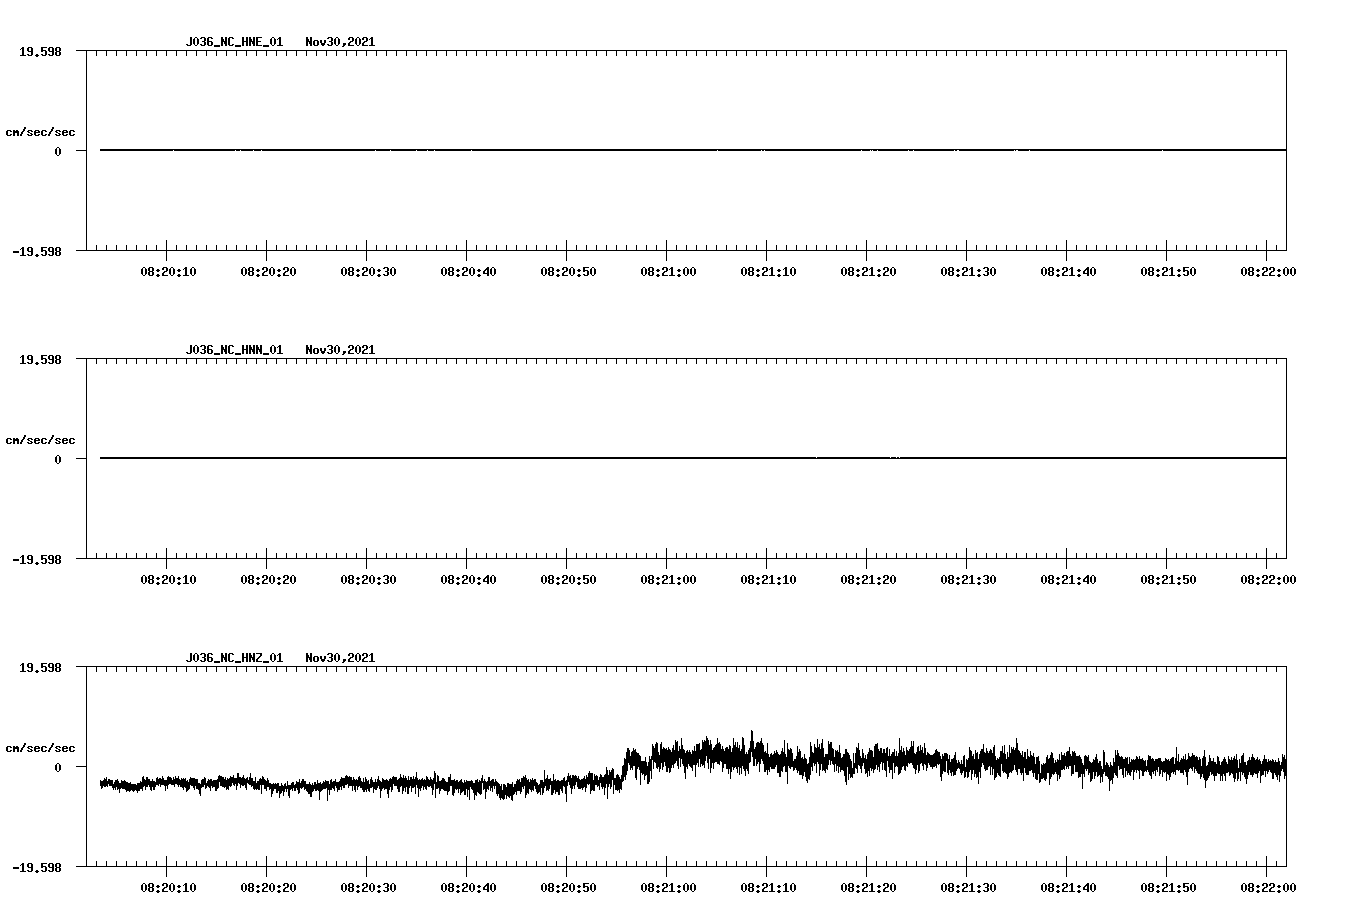This screenshot has height=924, width=1358.
Task: Select the Nov30,2021 date on HNN plot
Action: point(340,350)
